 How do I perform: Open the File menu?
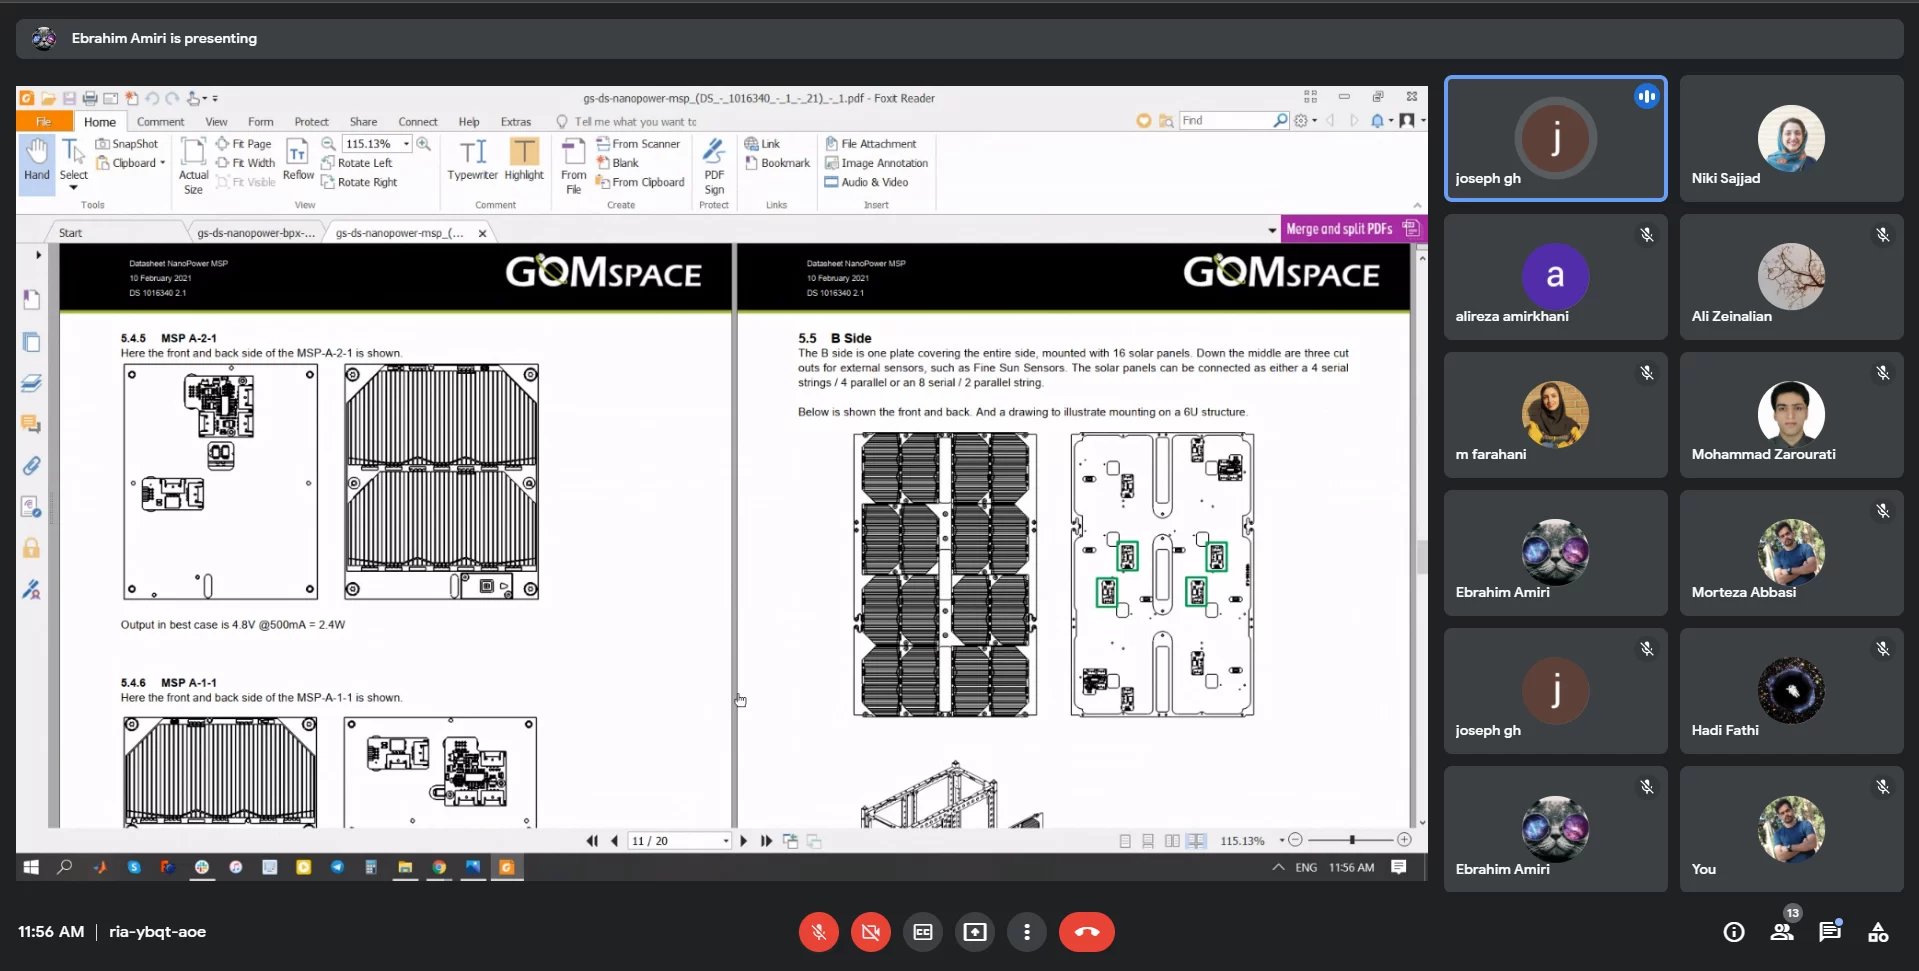44,122
